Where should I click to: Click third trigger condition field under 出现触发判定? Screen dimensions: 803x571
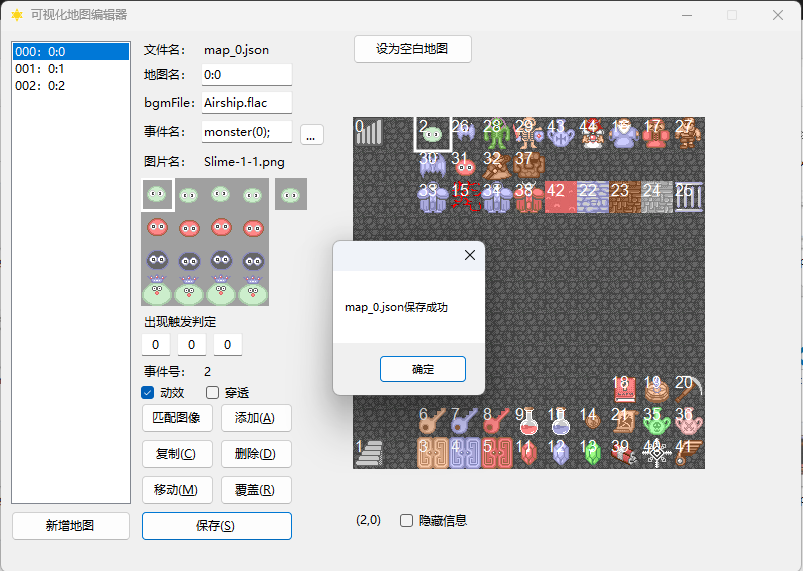[x=227, y=345]
